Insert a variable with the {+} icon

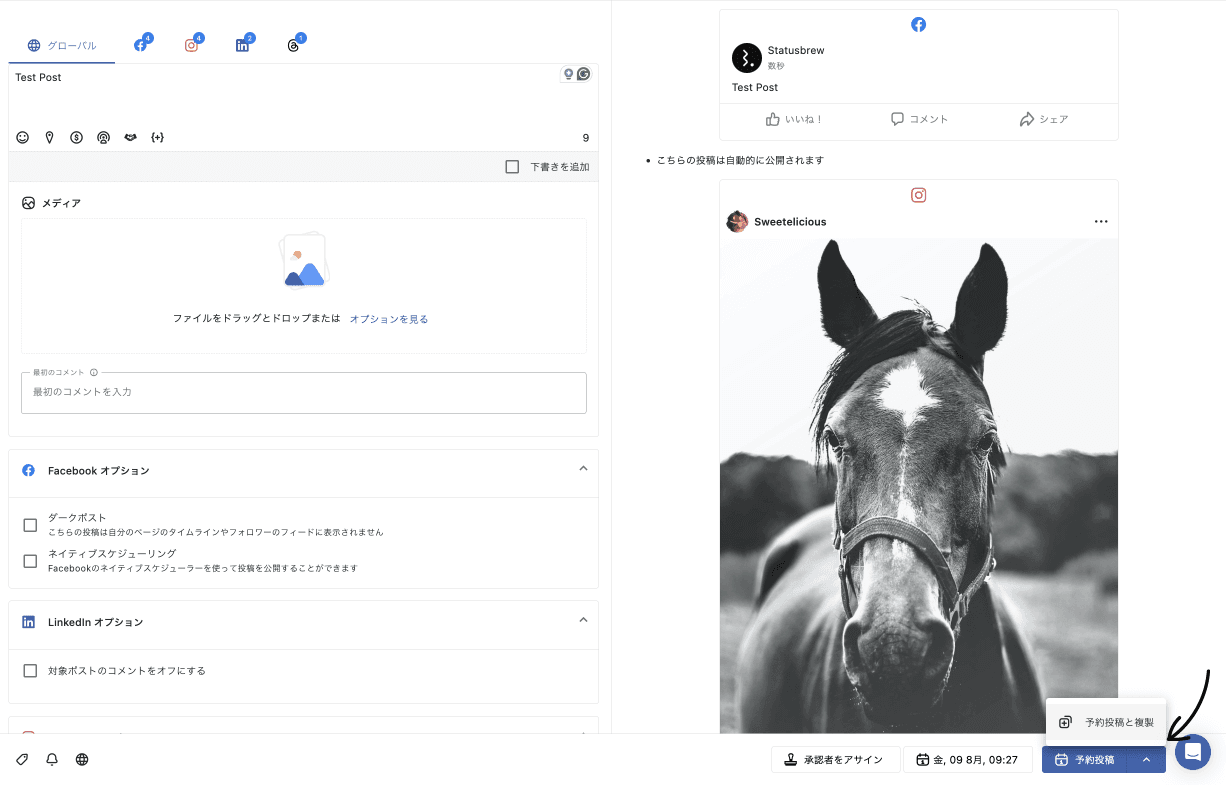[x=157, y=138]
